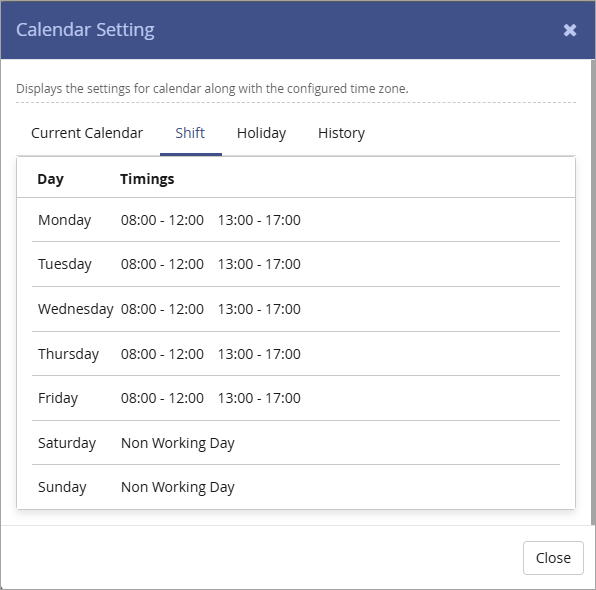The width and height of the screenshot is (596, 590).
Task: Select the Monday row label
Action: (65, 220)
